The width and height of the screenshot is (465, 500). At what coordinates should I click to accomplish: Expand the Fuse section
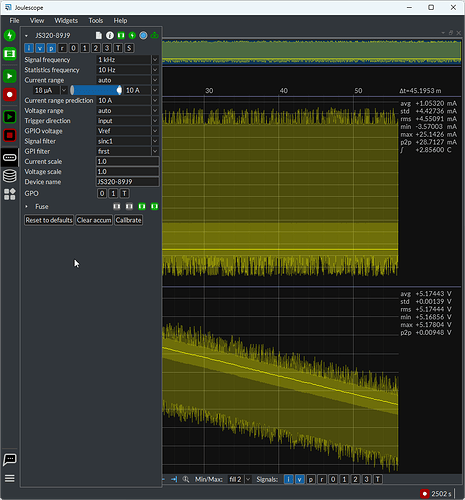(x=26, y=207)
